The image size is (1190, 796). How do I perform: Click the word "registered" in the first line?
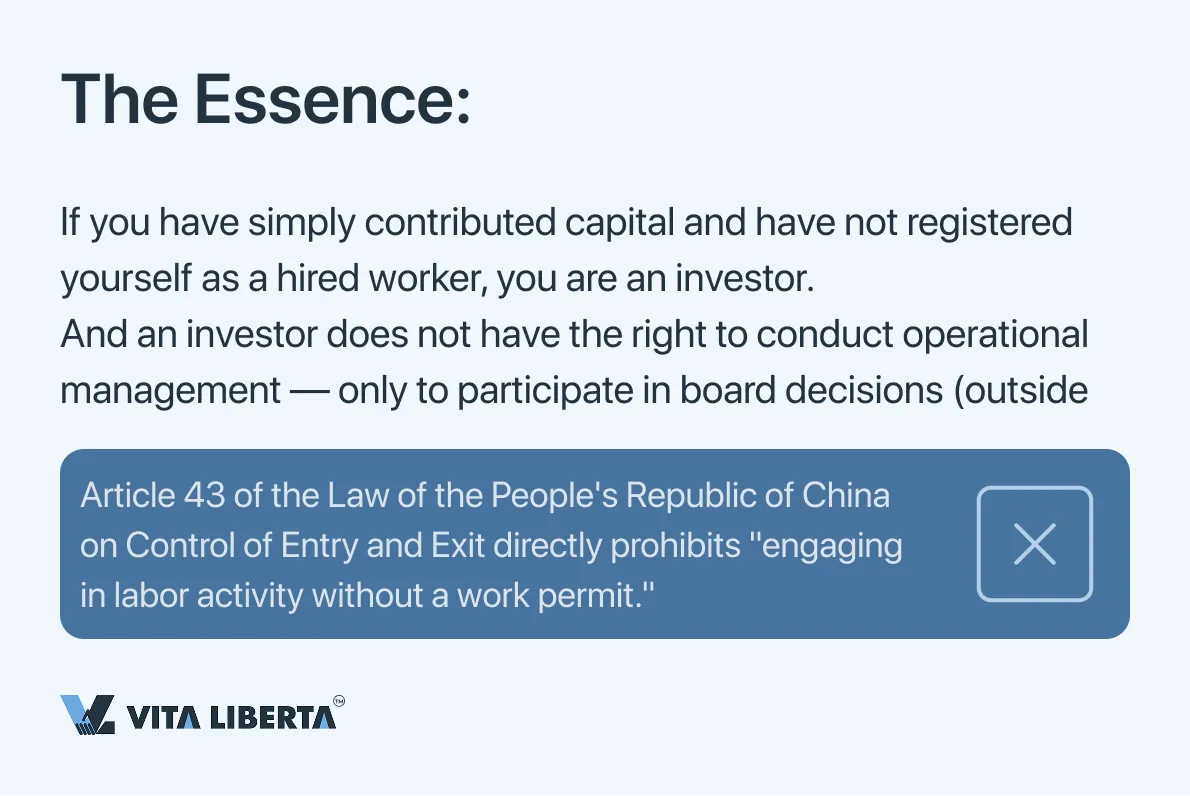click(987, 222)
